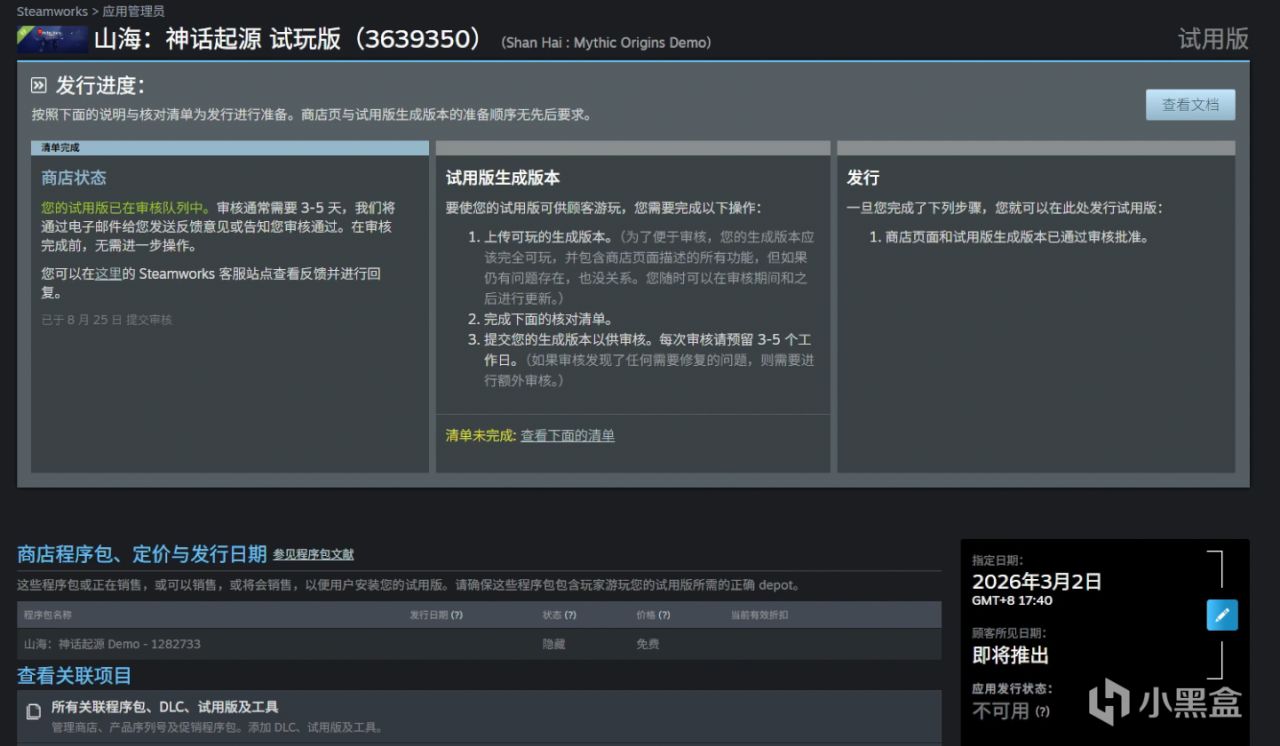This screenshot has height=746, width=1280.
Task: Open 所有关联程序包、DLC、试用版及工具 link
Action: [x=165, y=706]
